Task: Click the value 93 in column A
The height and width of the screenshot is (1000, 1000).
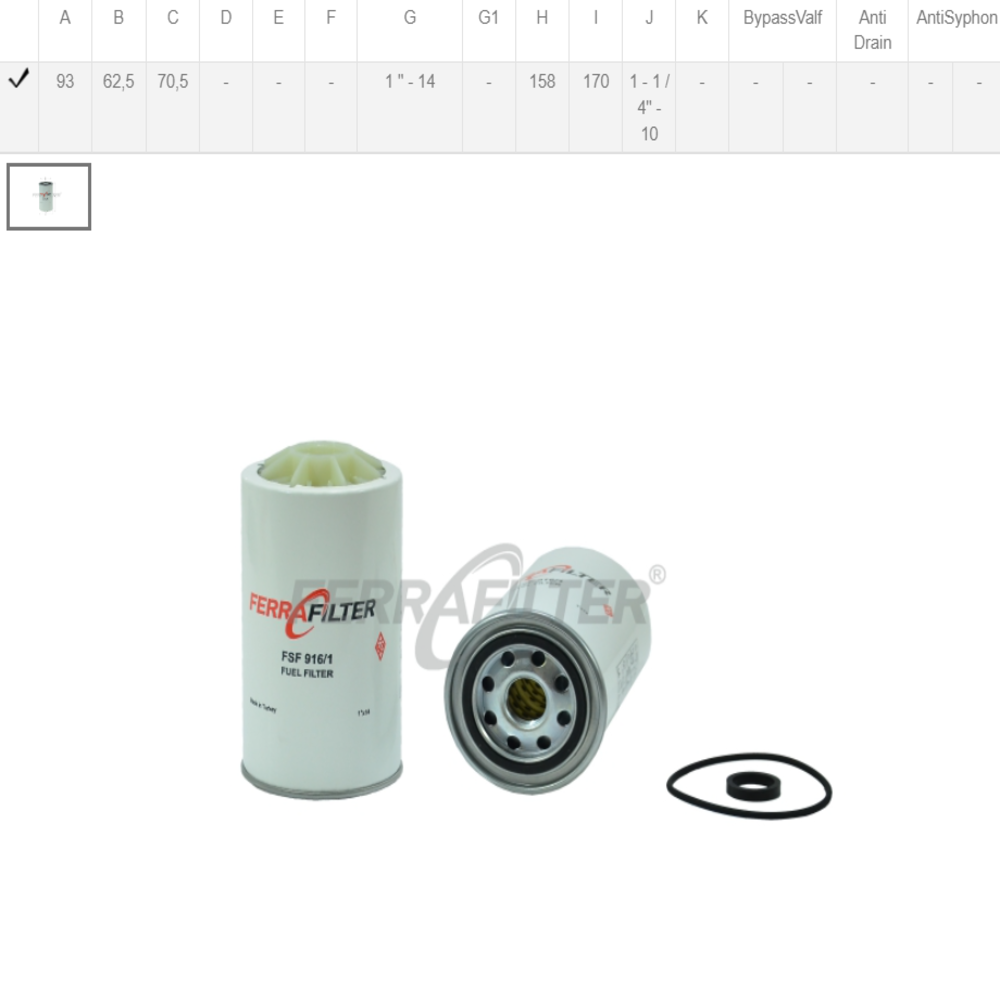Action: [x=65, y=82]
